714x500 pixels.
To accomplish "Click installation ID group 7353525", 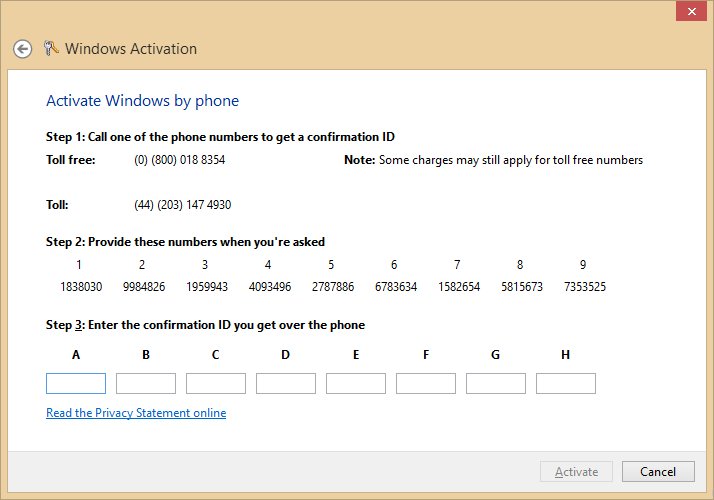I will [585, 287].
